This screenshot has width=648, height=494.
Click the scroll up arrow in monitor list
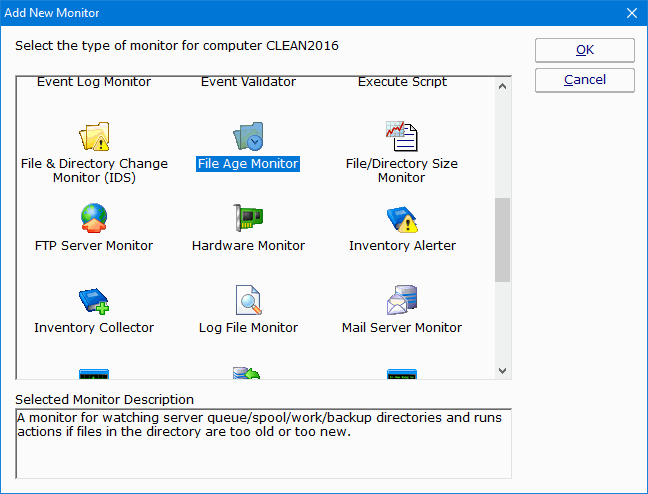(x=503, y=85)
